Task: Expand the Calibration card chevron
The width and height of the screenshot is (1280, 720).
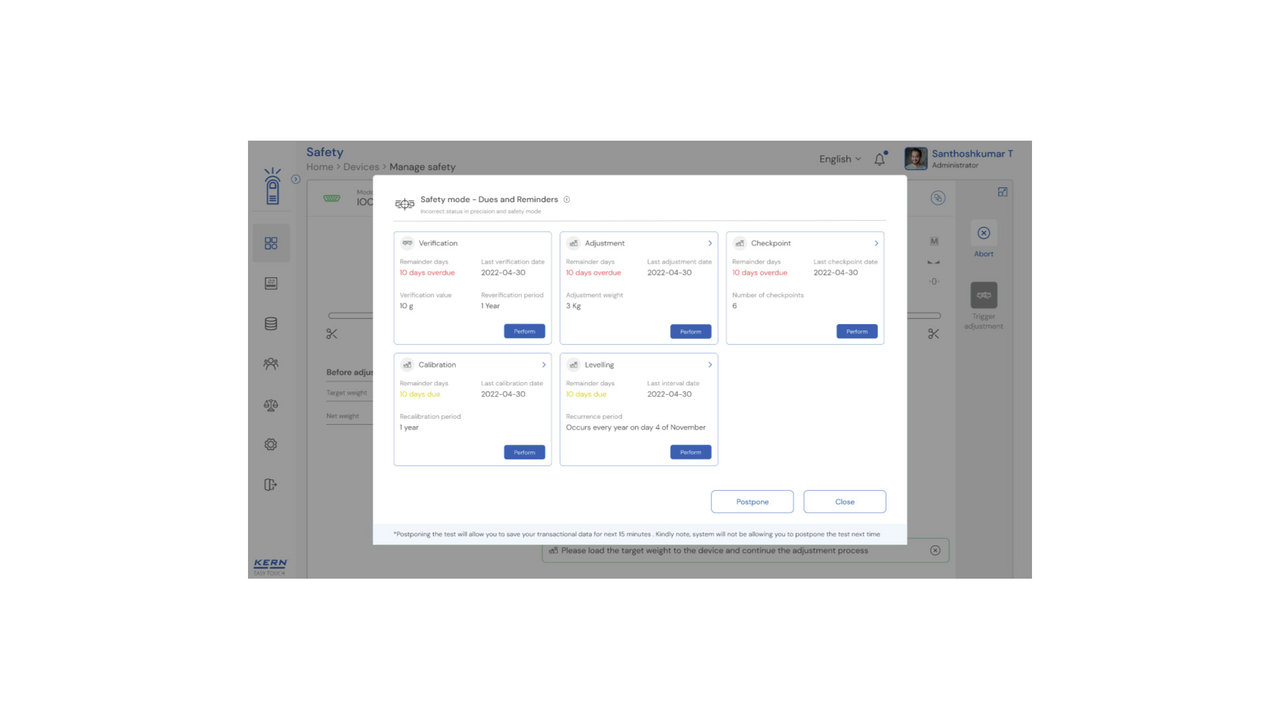Action: (x=544, y=365)
